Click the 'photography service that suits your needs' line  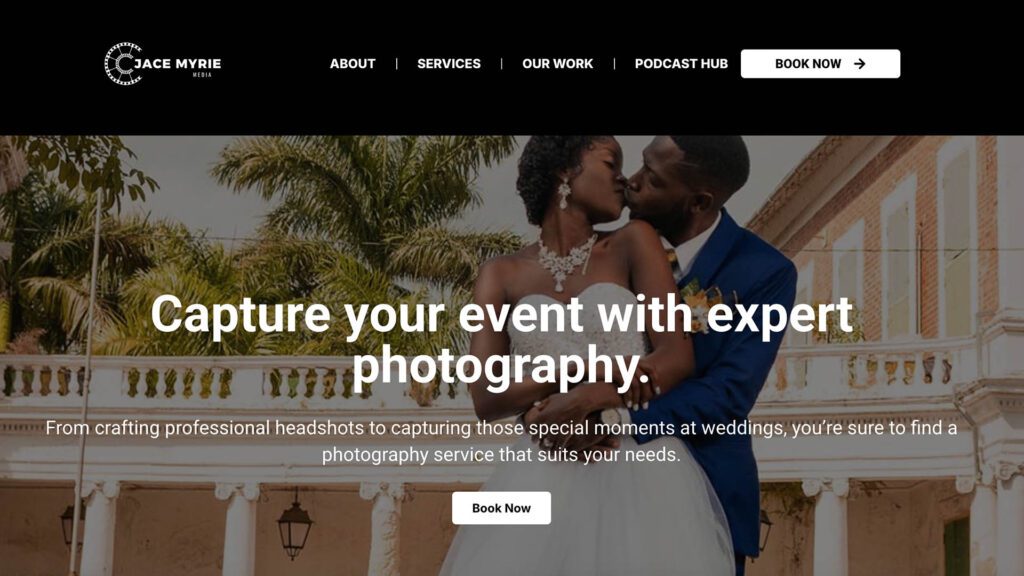pos(501,454)
